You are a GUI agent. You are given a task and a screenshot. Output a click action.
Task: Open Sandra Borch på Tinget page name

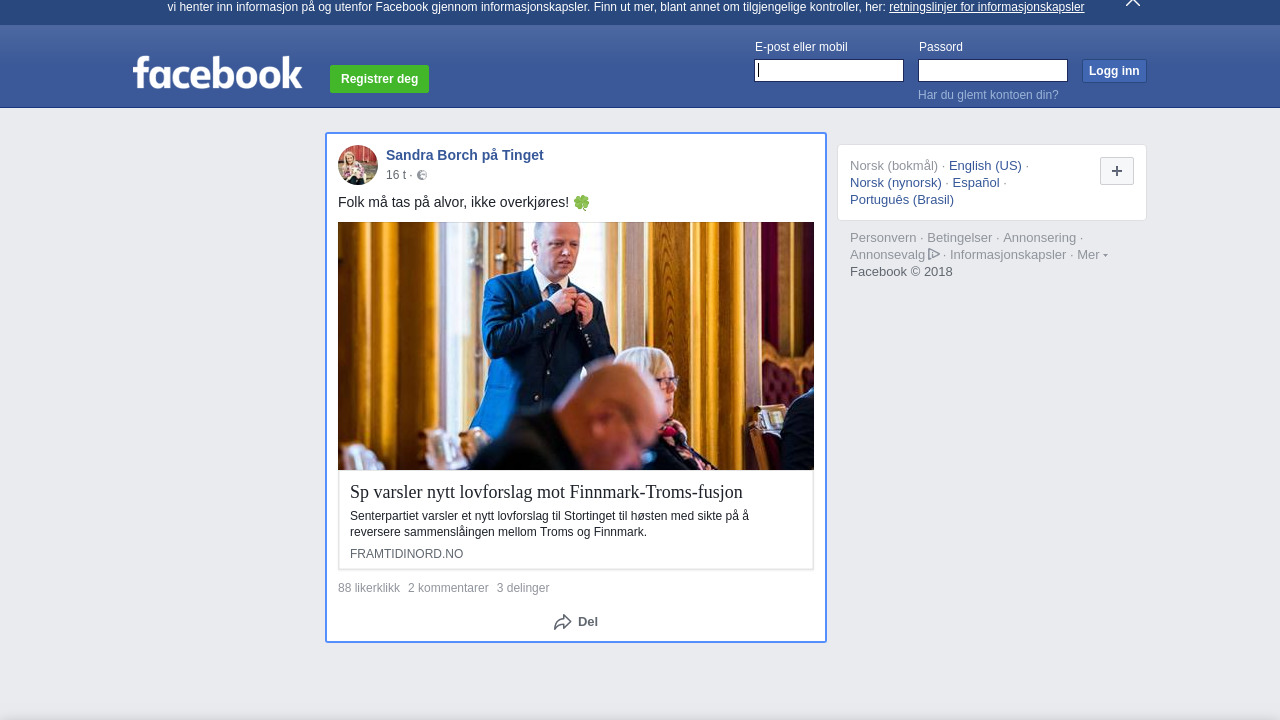pos(465,155)
